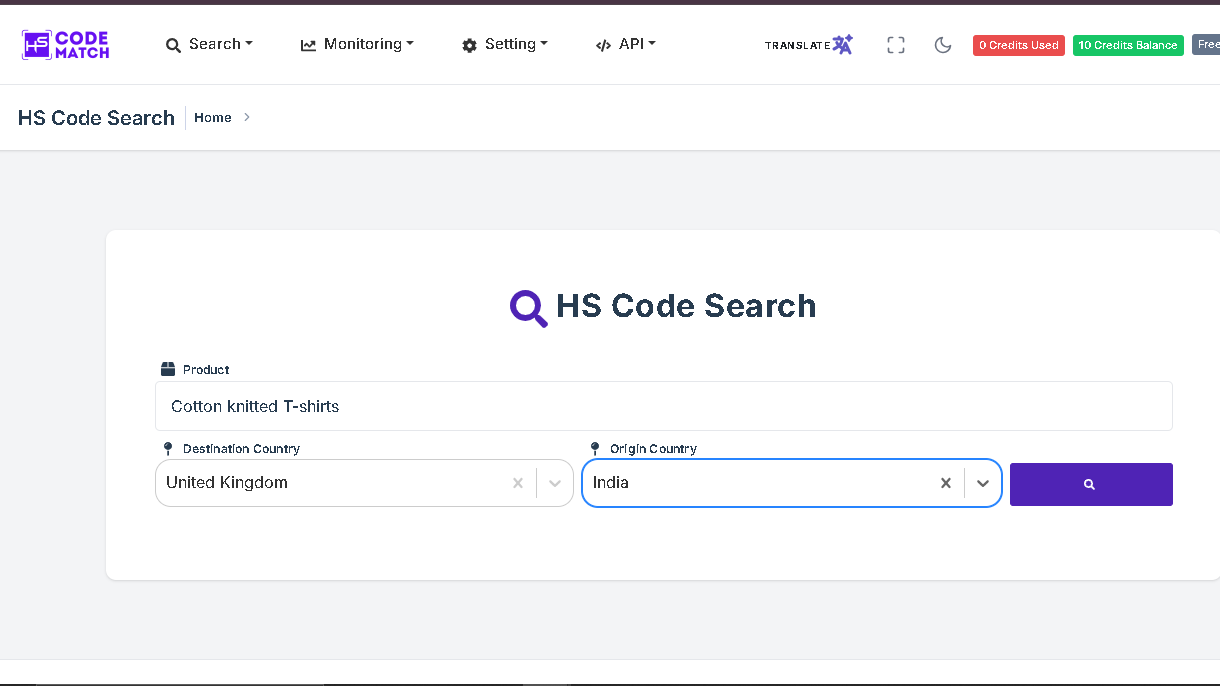Click the box icon next to Product

tap(168, 369)
